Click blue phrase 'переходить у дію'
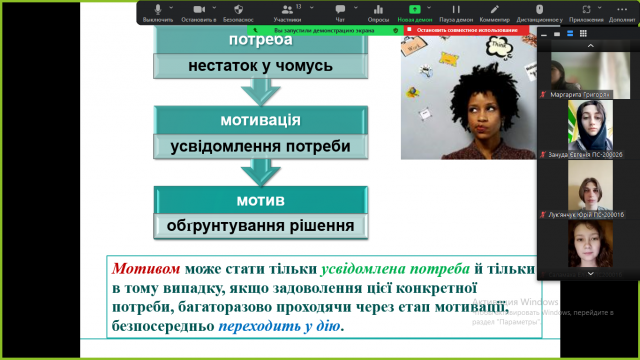 [279, 326]
